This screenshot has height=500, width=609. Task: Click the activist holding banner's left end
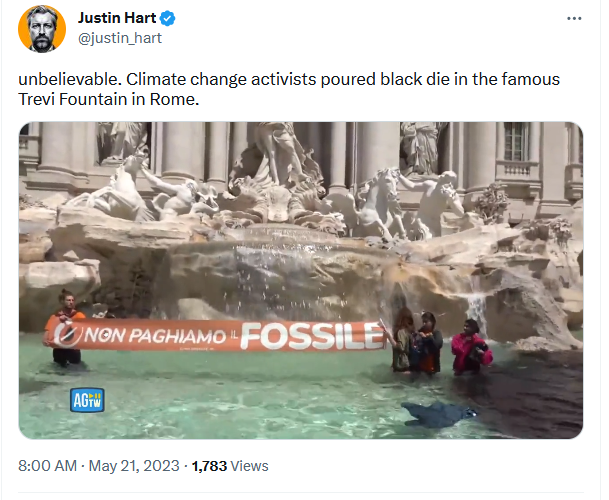pos(66,329)
